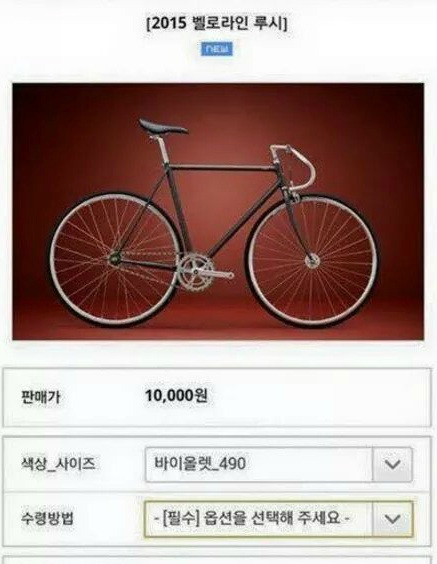Image resolution: width=437 pixels, height=564 pixels.
Task: Click the 색상_사이즈 label
Action: tap(58, 464)
